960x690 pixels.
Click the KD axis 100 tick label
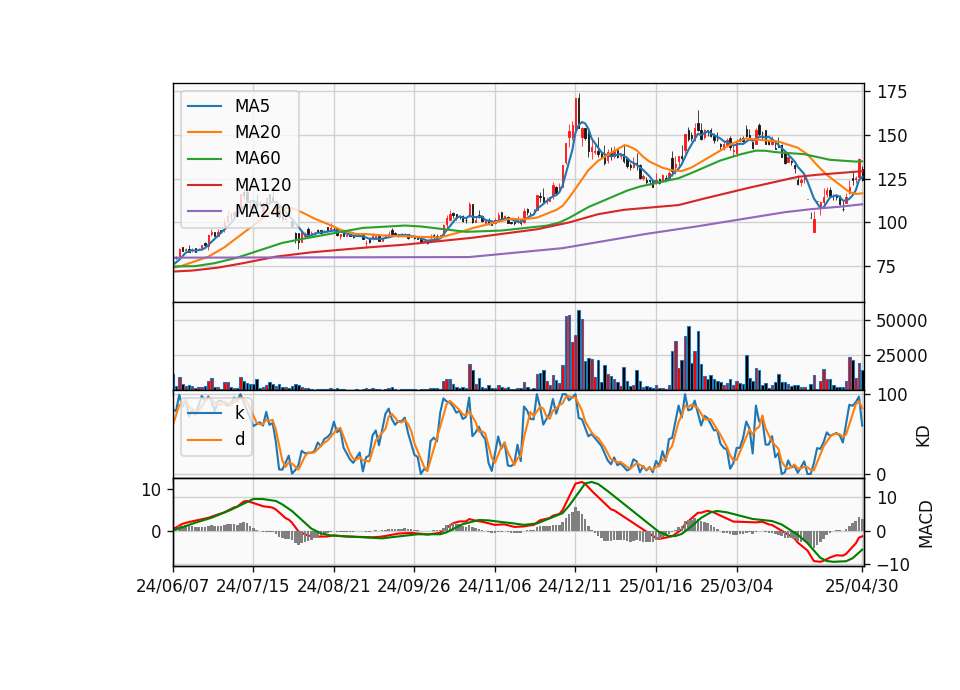[x=892, y=395]
